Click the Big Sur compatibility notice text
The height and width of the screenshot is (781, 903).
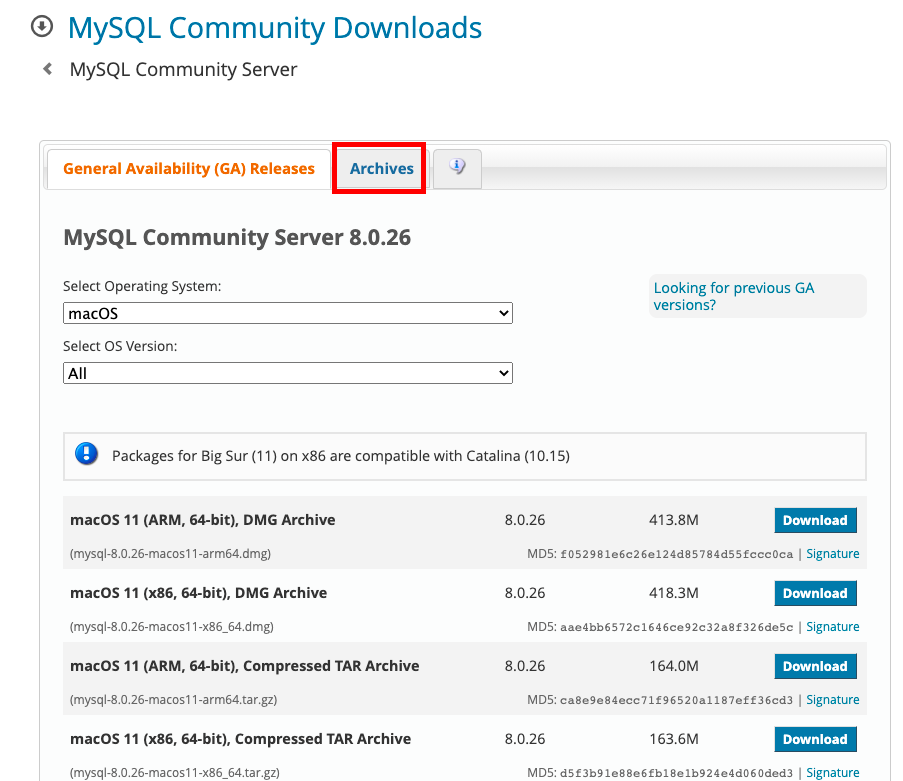point(341,456)
